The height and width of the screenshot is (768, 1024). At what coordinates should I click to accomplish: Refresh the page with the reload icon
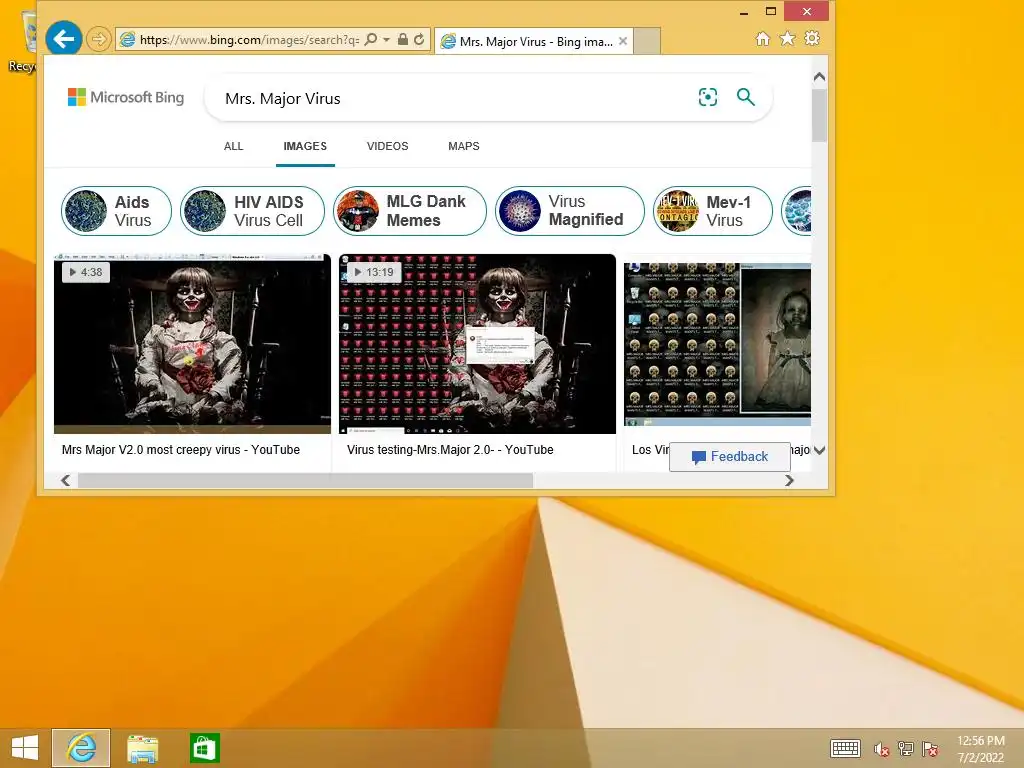click(x=419, y=40)
